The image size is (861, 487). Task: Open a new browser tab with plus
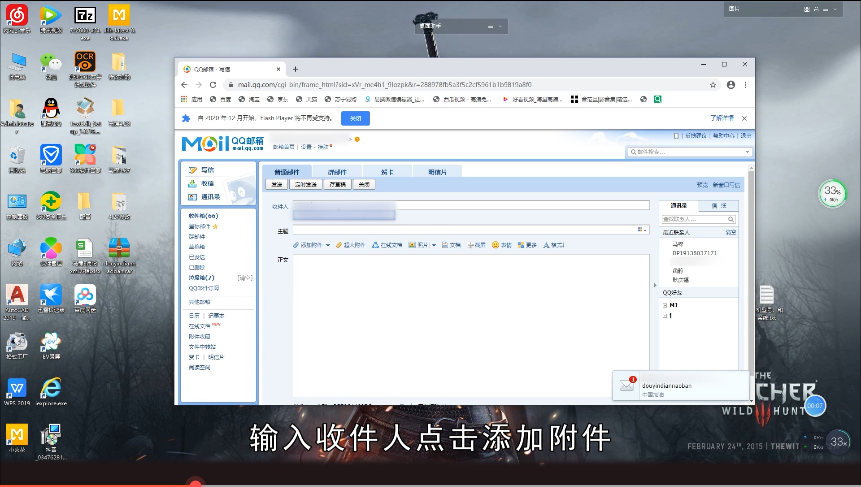(x=295, y=69)
